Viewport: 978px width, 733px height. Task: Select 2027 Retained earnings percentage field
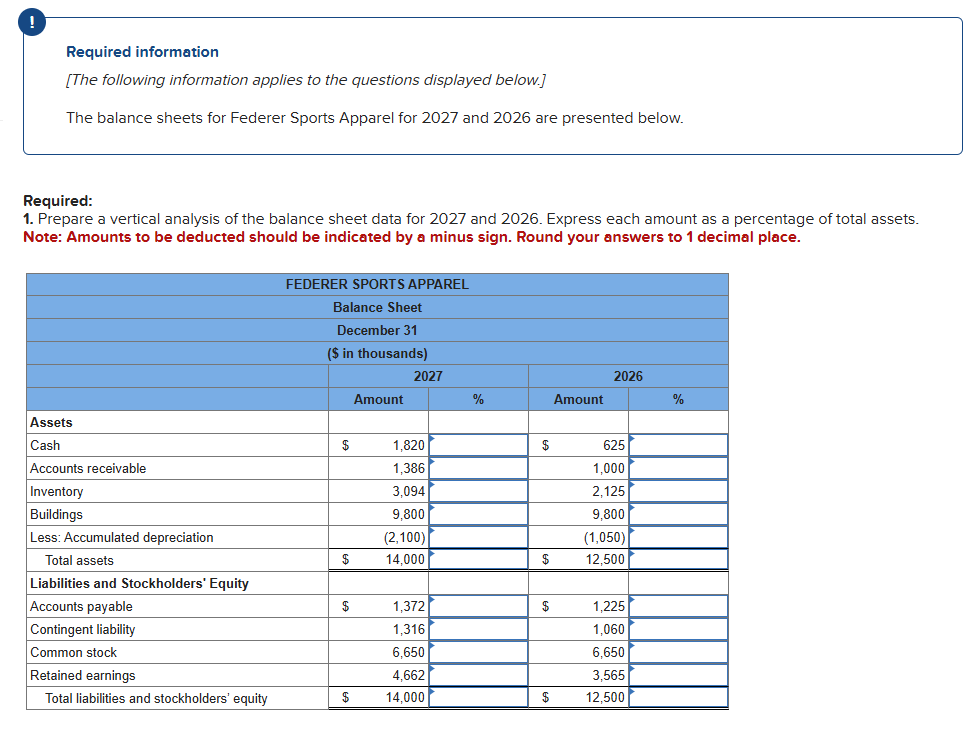(478, 676)
